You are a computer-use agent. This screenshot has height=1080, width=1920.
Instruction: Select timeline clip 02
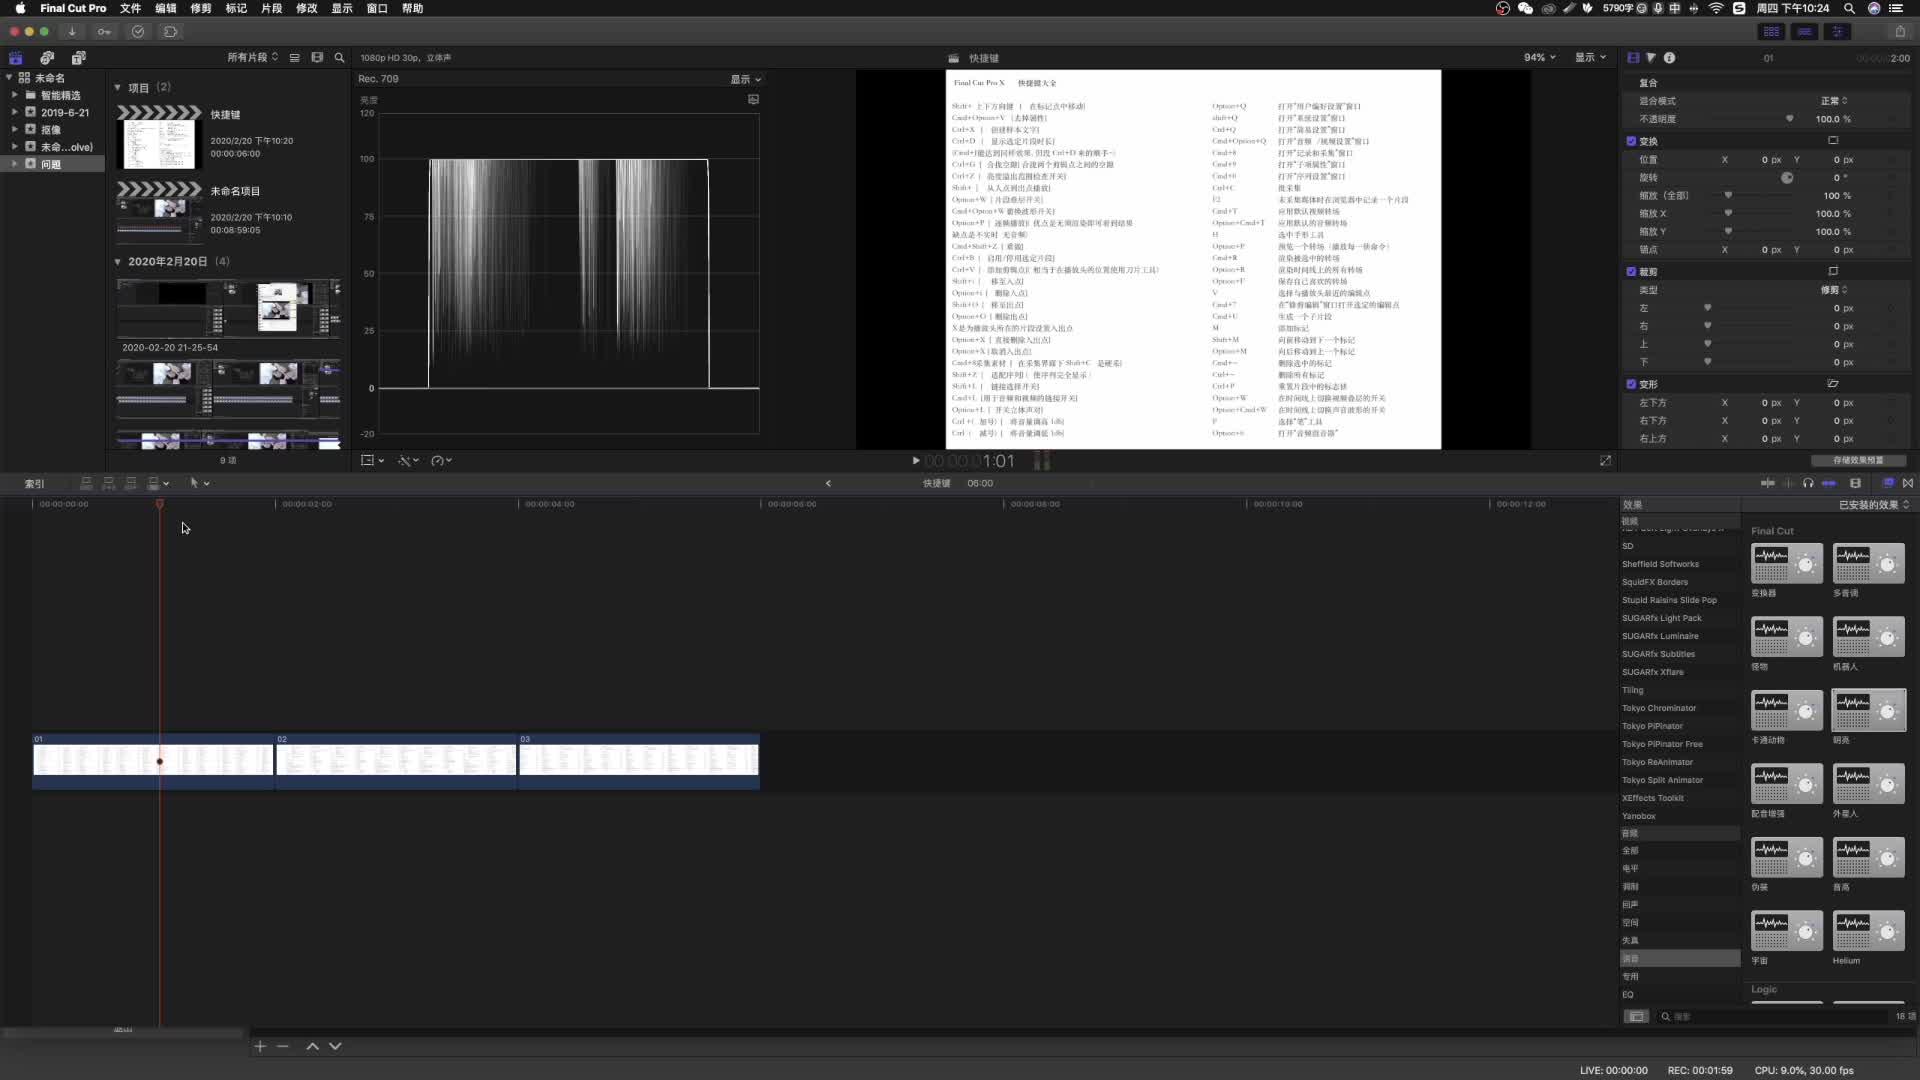396,761
